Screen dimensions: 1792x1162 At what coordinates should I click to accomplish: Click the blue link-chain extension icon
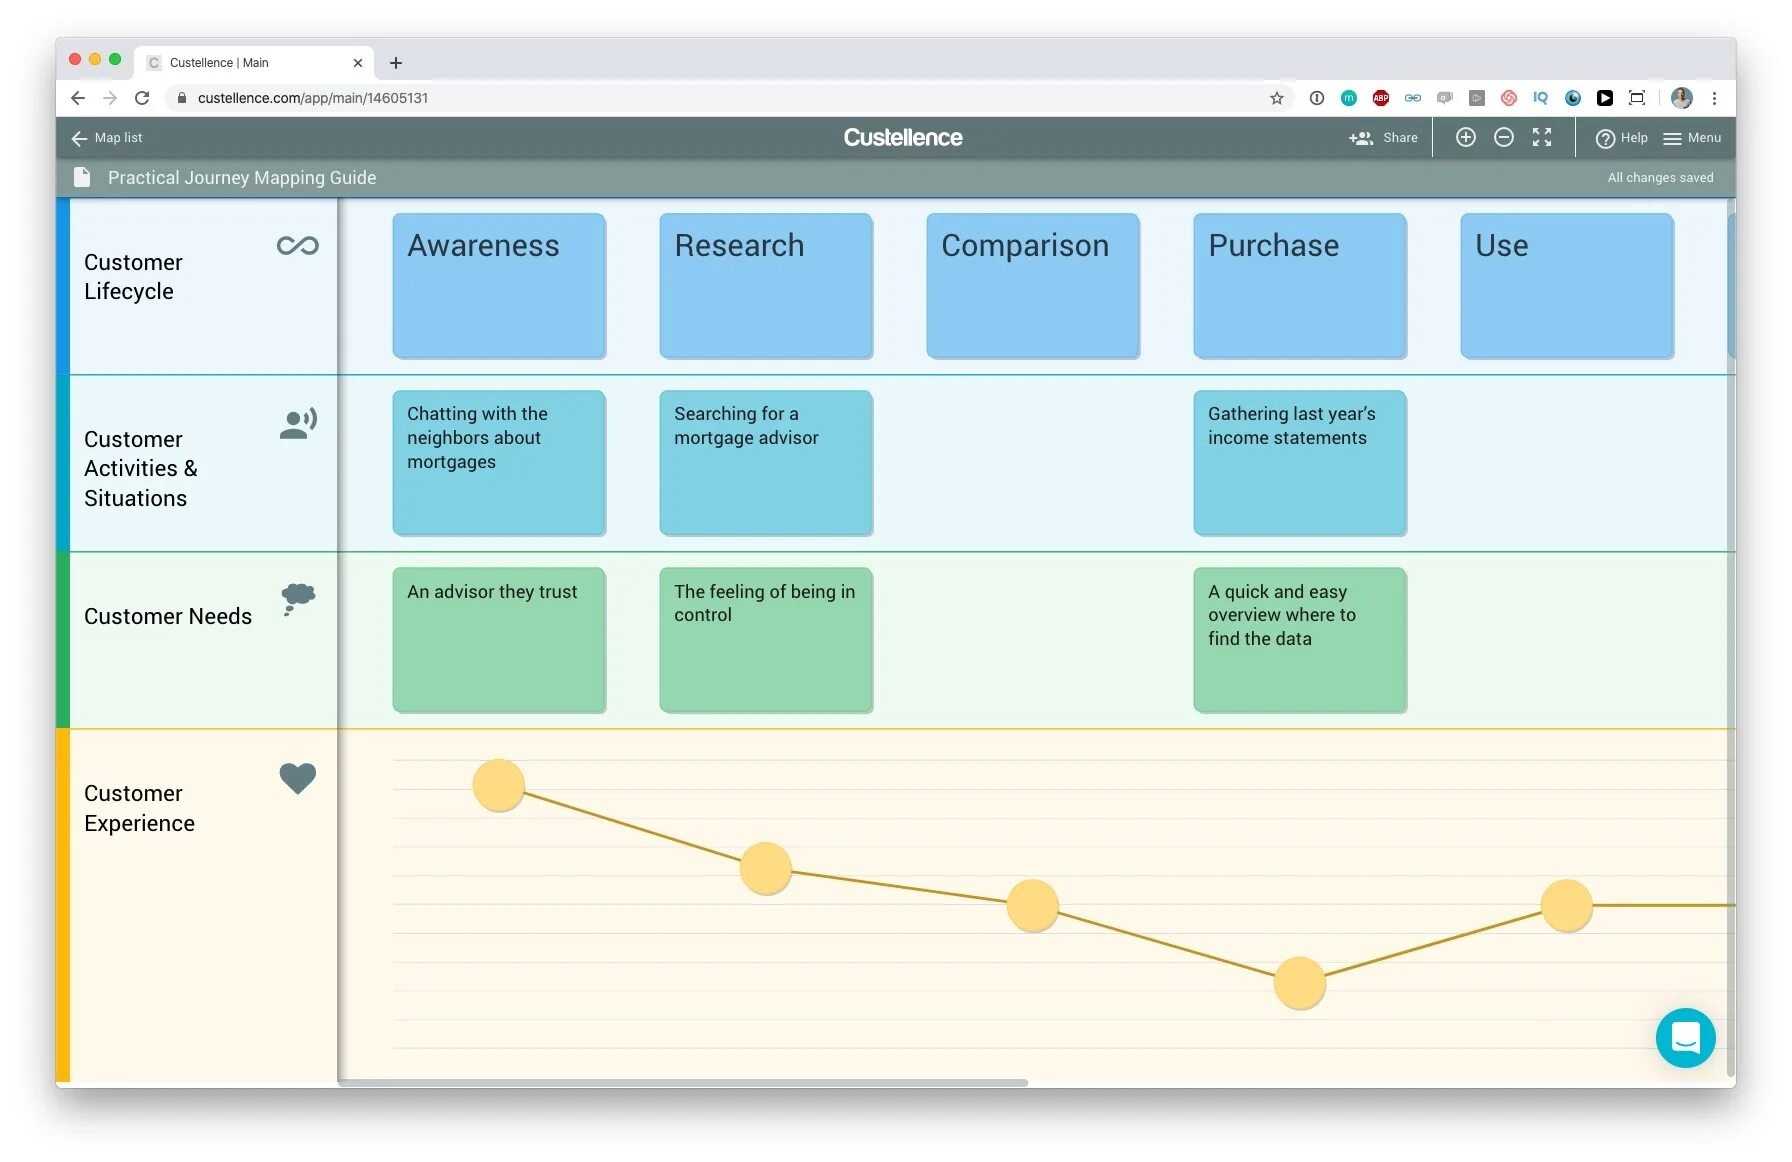click(1413, 98)
